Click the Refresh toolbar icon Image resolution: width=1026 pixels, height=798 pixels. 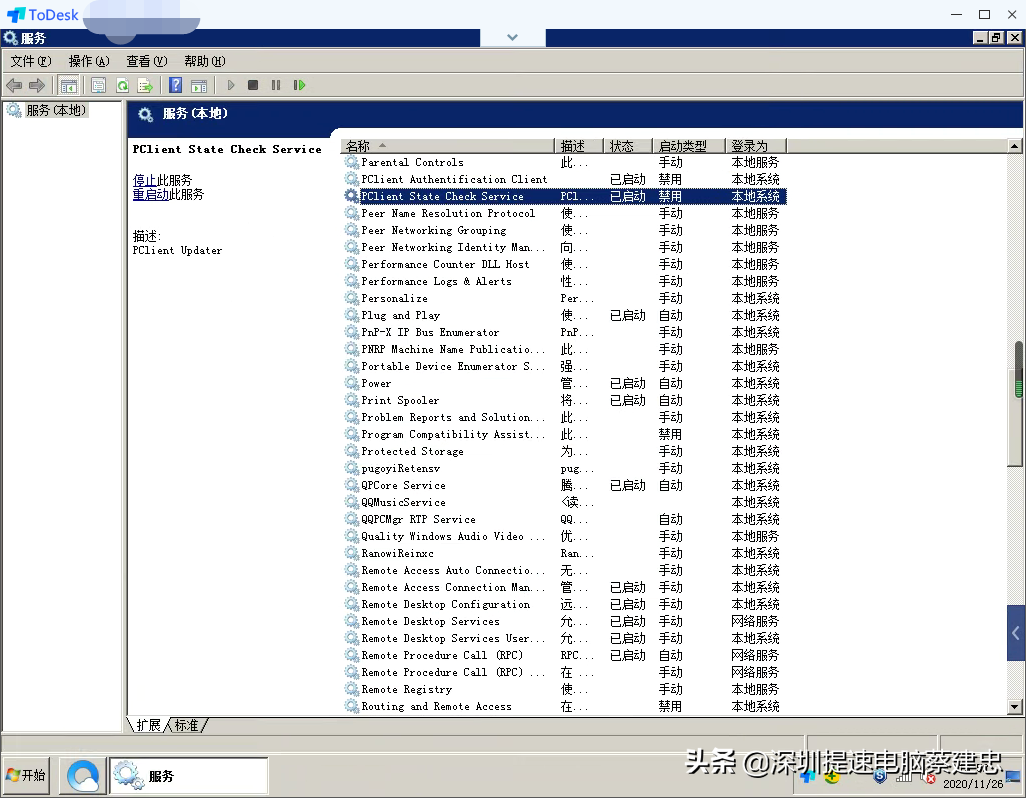coord(122,86)
